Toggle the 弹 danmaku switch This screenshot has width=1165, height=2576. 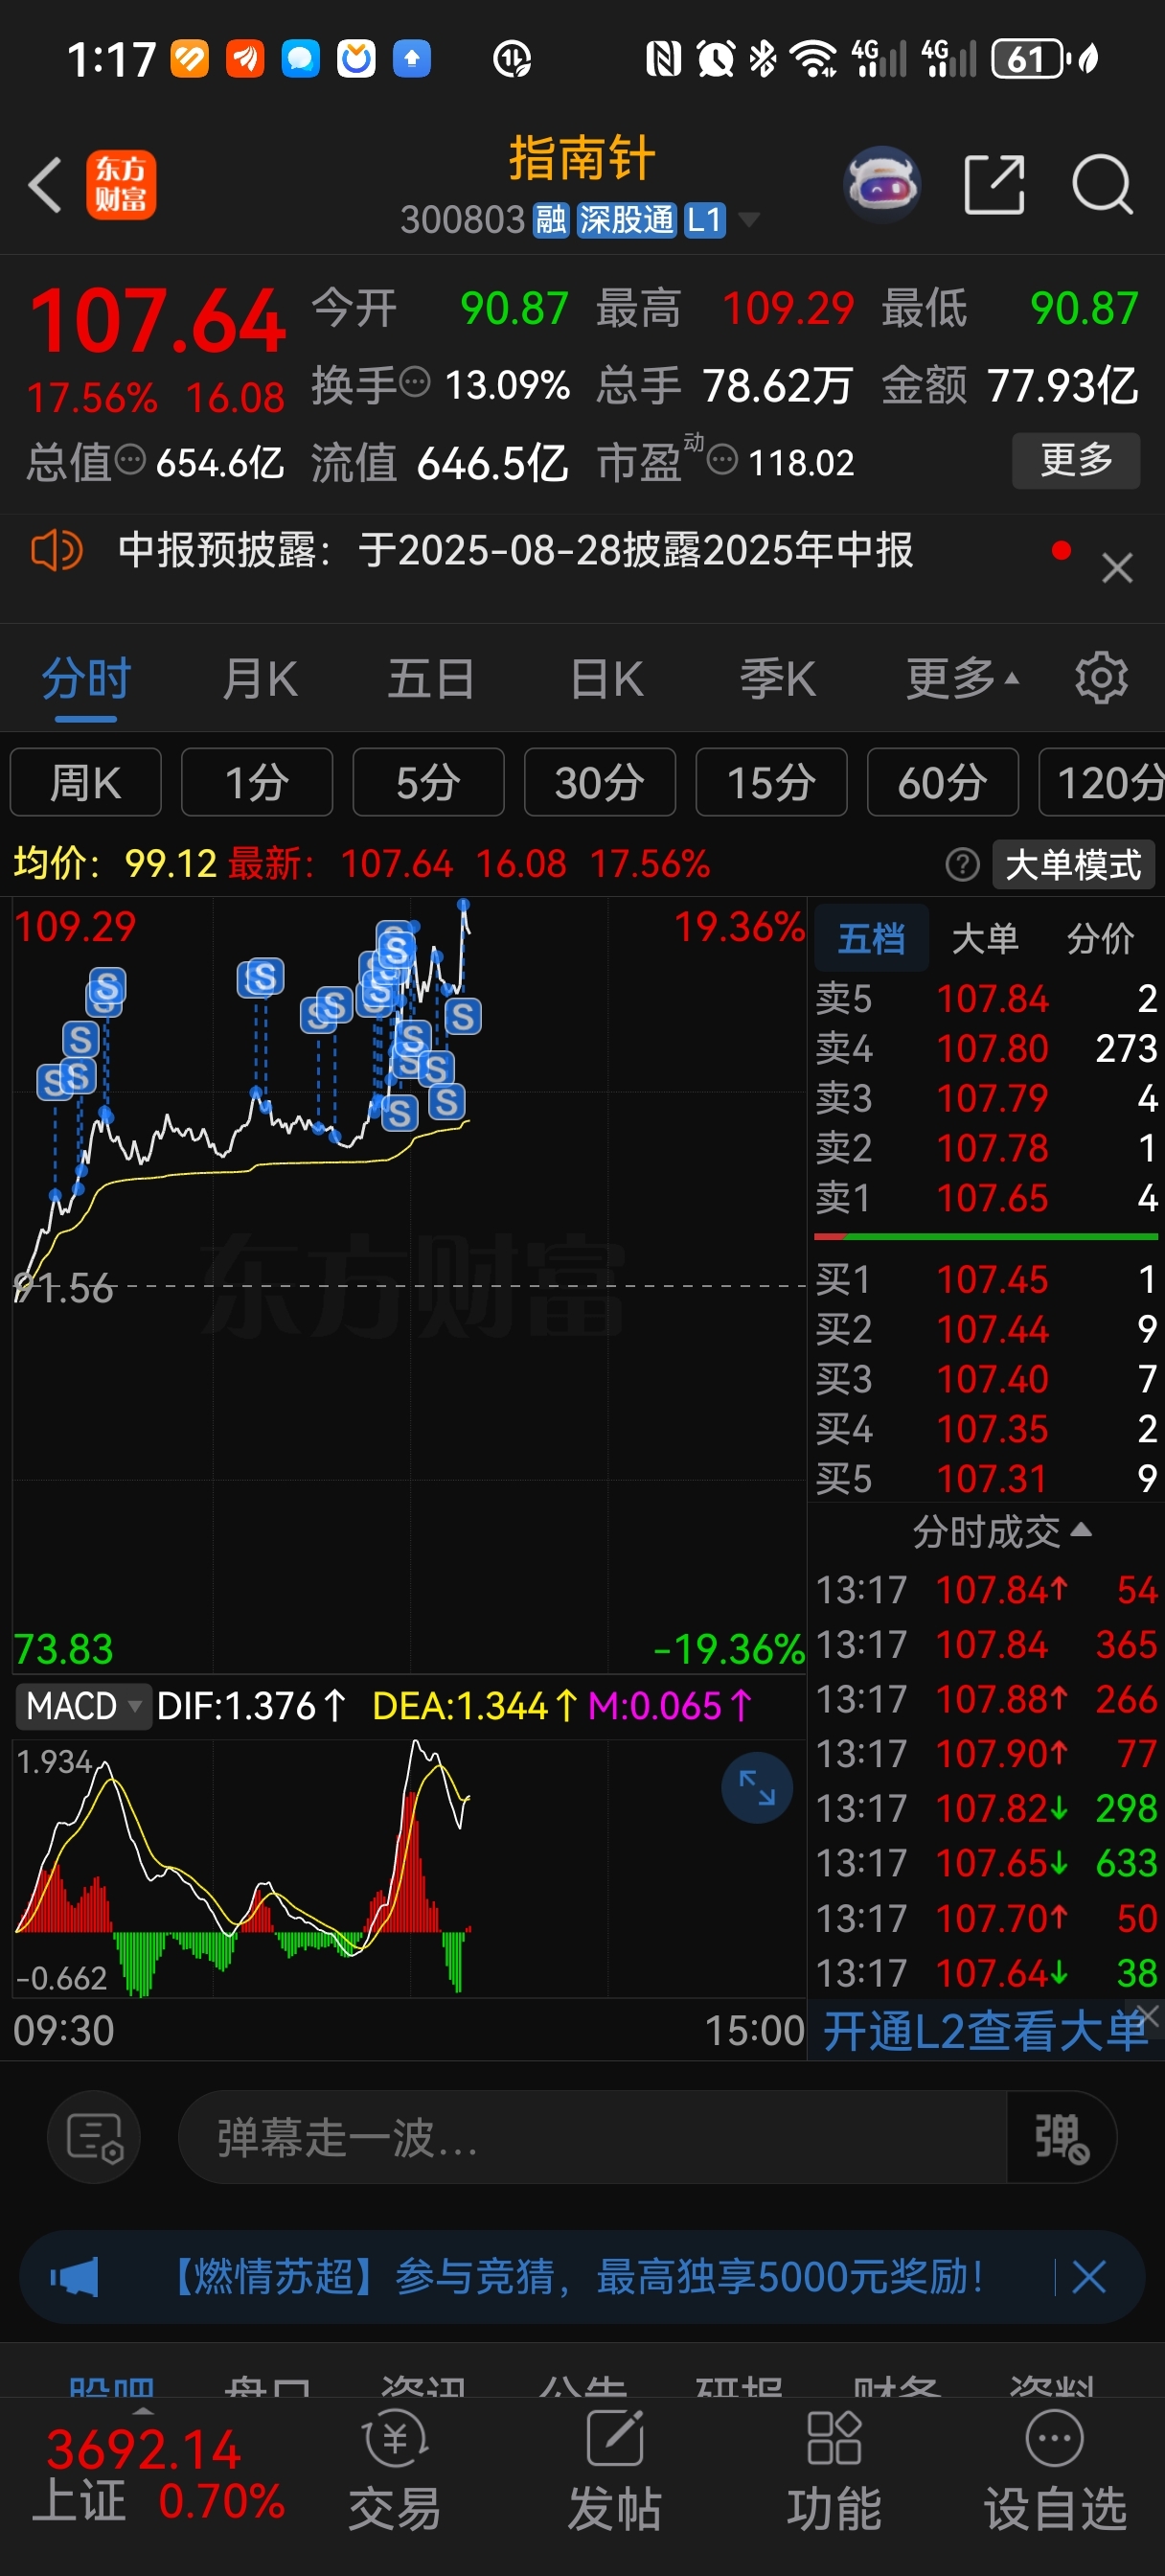tap(1061, 2137)
